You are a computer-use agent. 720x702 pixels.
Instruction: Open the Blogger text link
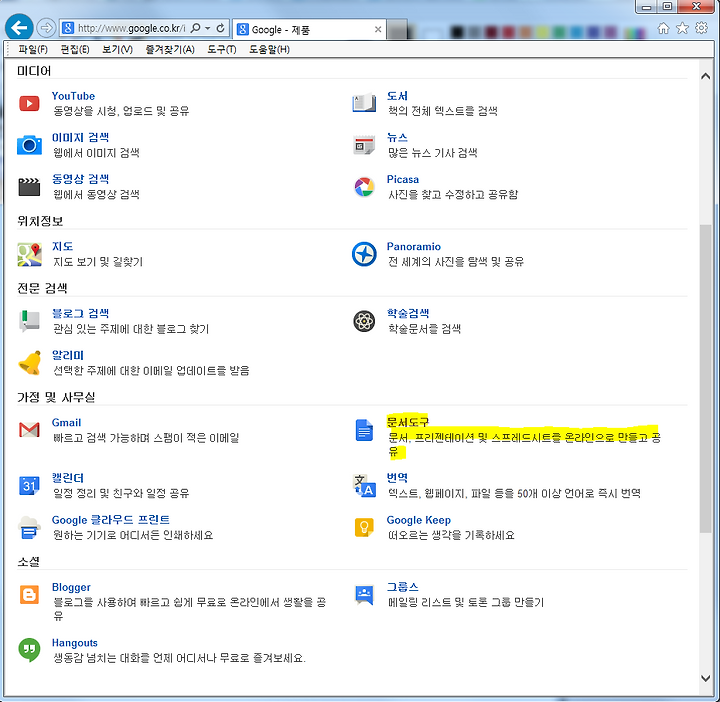pos(71,587)
